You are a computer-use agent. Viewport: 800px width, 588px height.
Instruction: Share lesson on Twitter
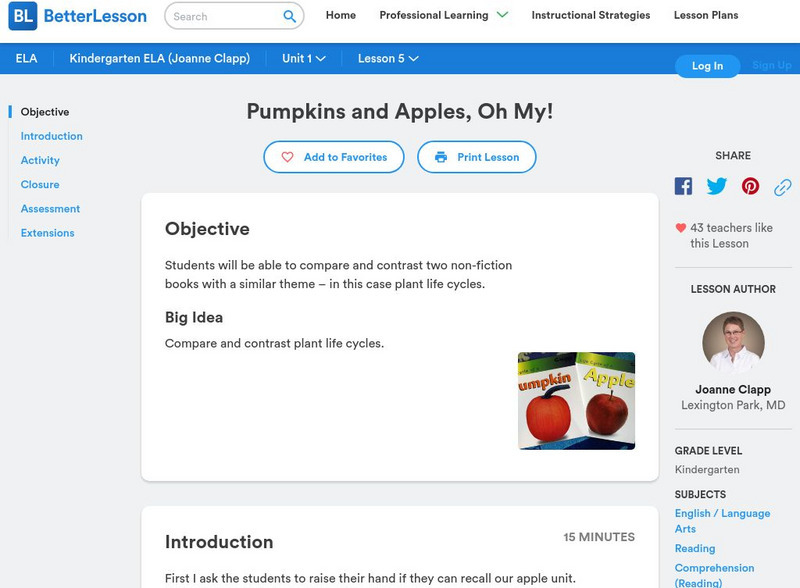717,186
